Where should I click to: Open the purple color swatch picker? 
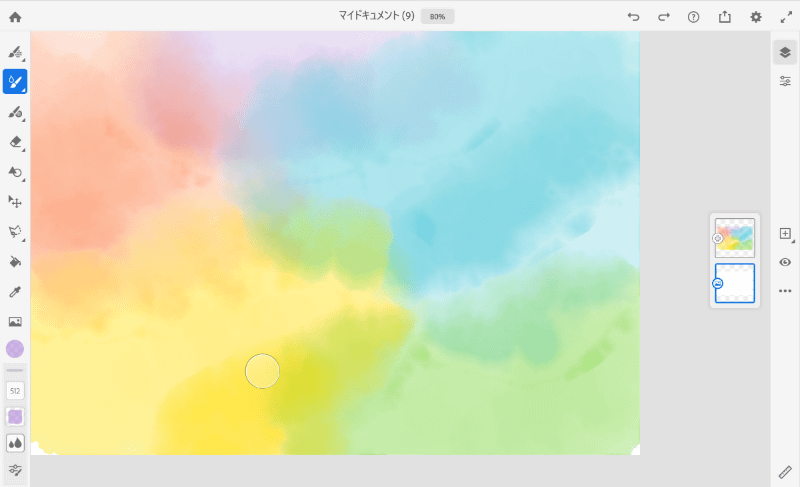[x=15, y=349]
